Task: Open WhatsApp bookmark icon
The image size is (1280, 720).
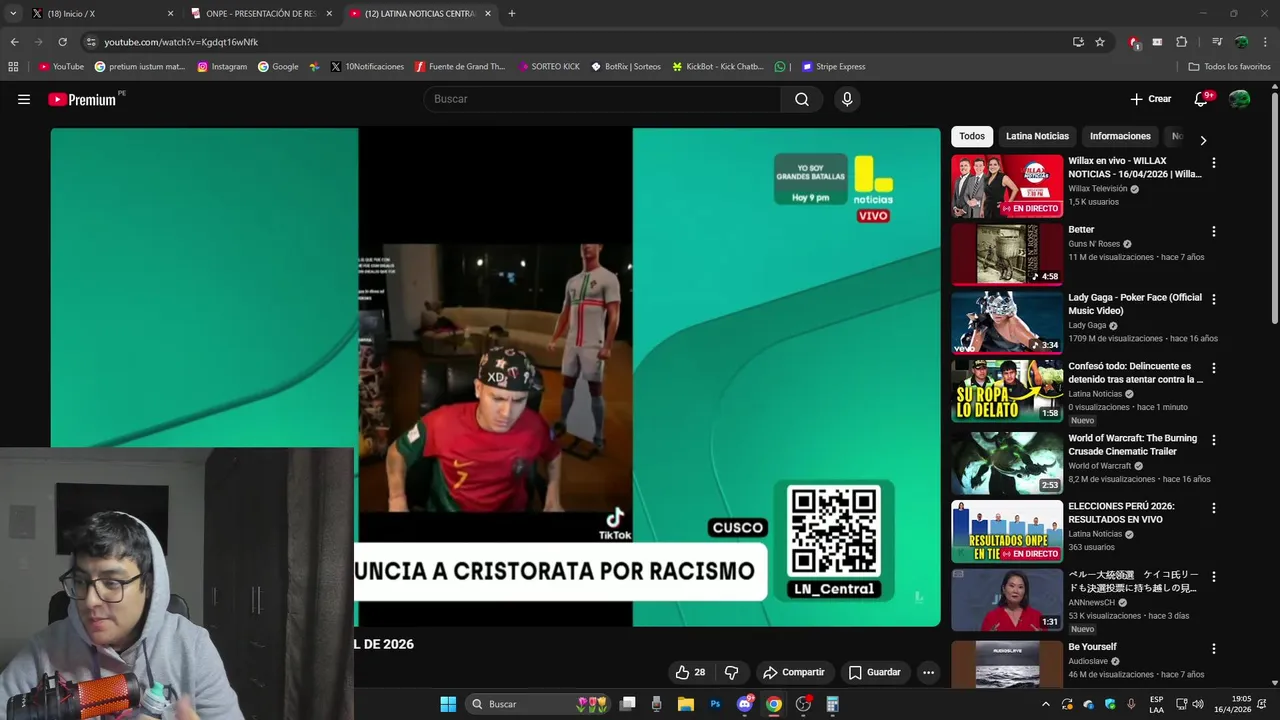Action: (780, 67)
